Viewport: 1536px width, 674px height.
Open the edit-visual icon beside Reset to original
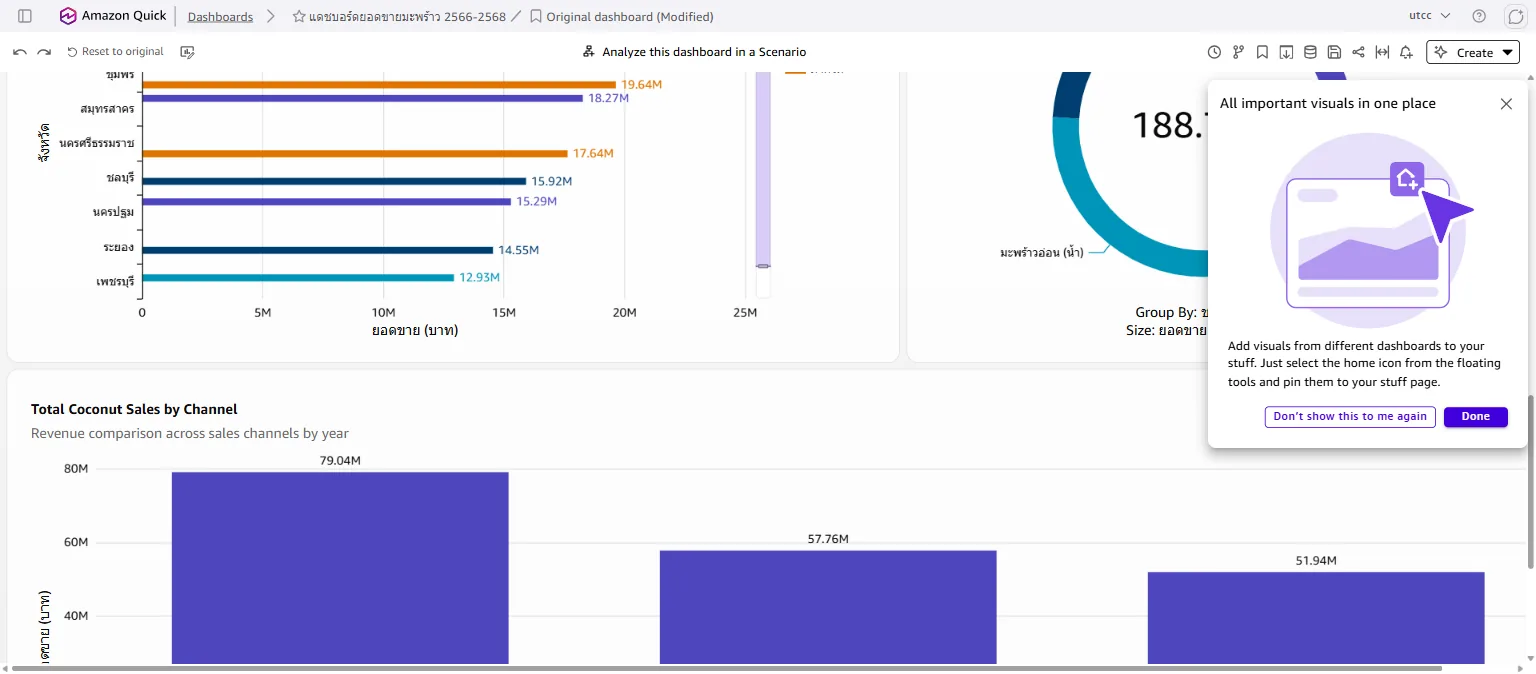187,52
